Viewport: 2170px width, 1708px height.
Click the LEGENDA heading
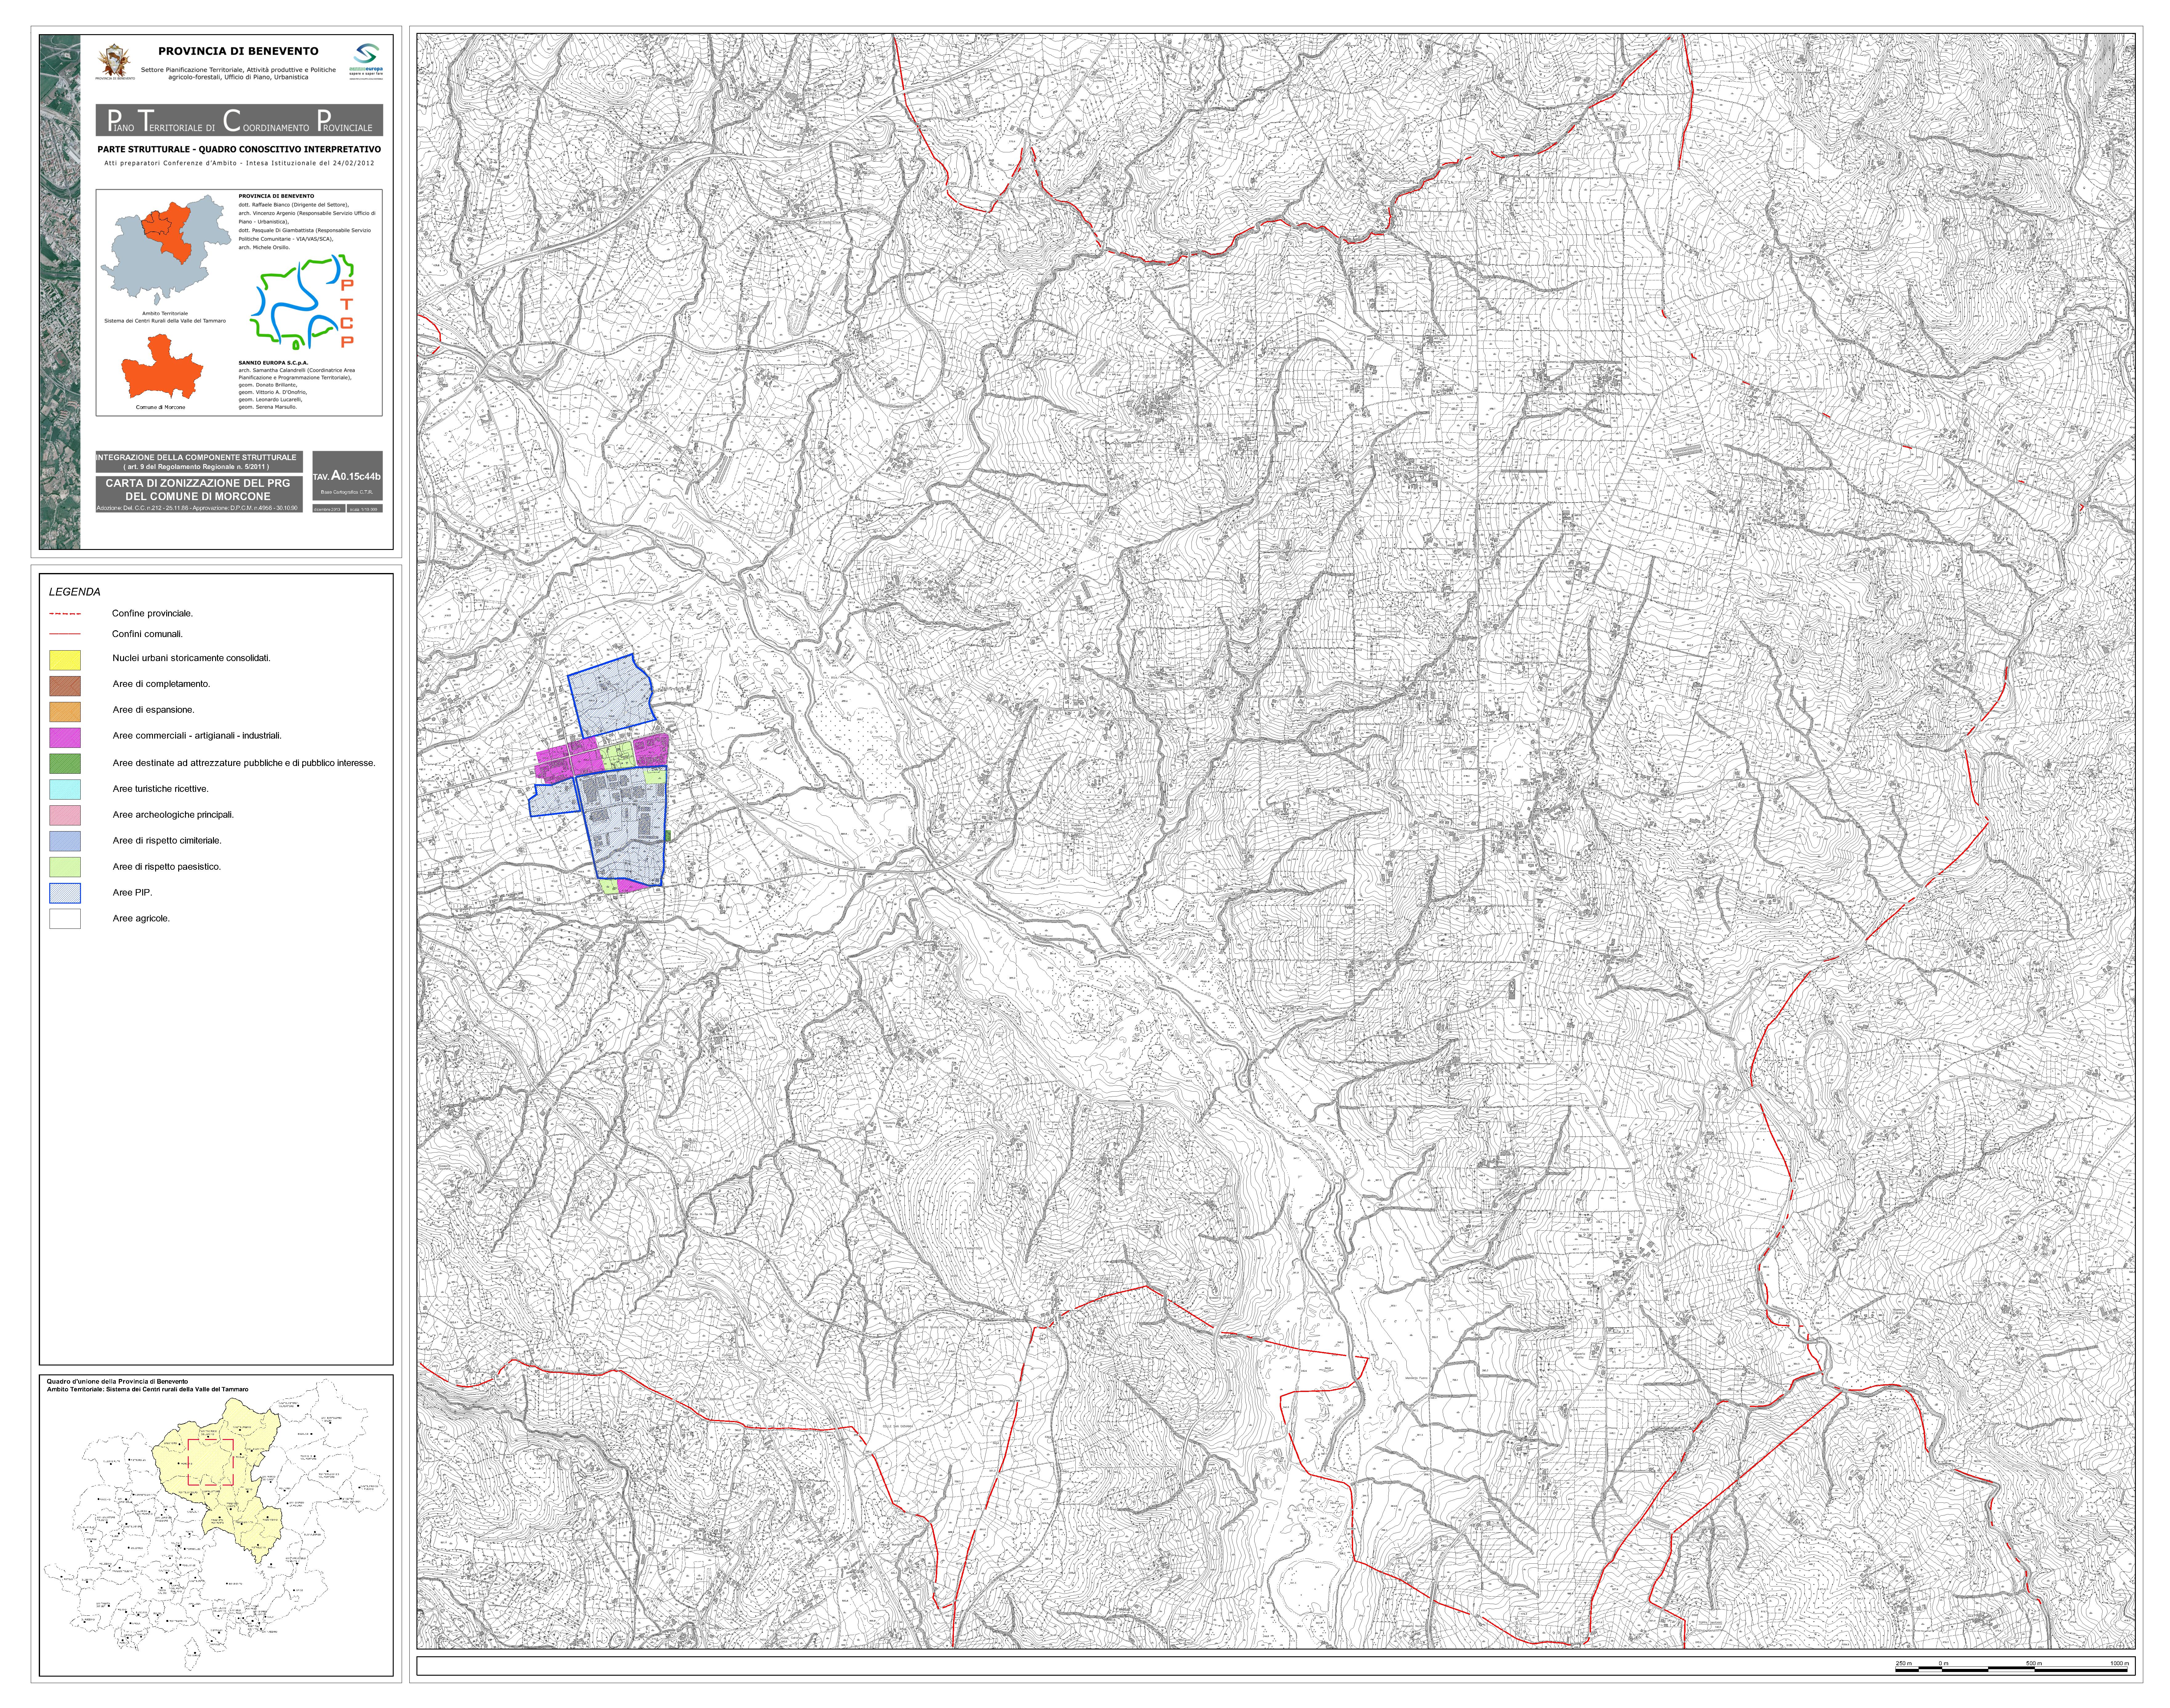(75, 592)
